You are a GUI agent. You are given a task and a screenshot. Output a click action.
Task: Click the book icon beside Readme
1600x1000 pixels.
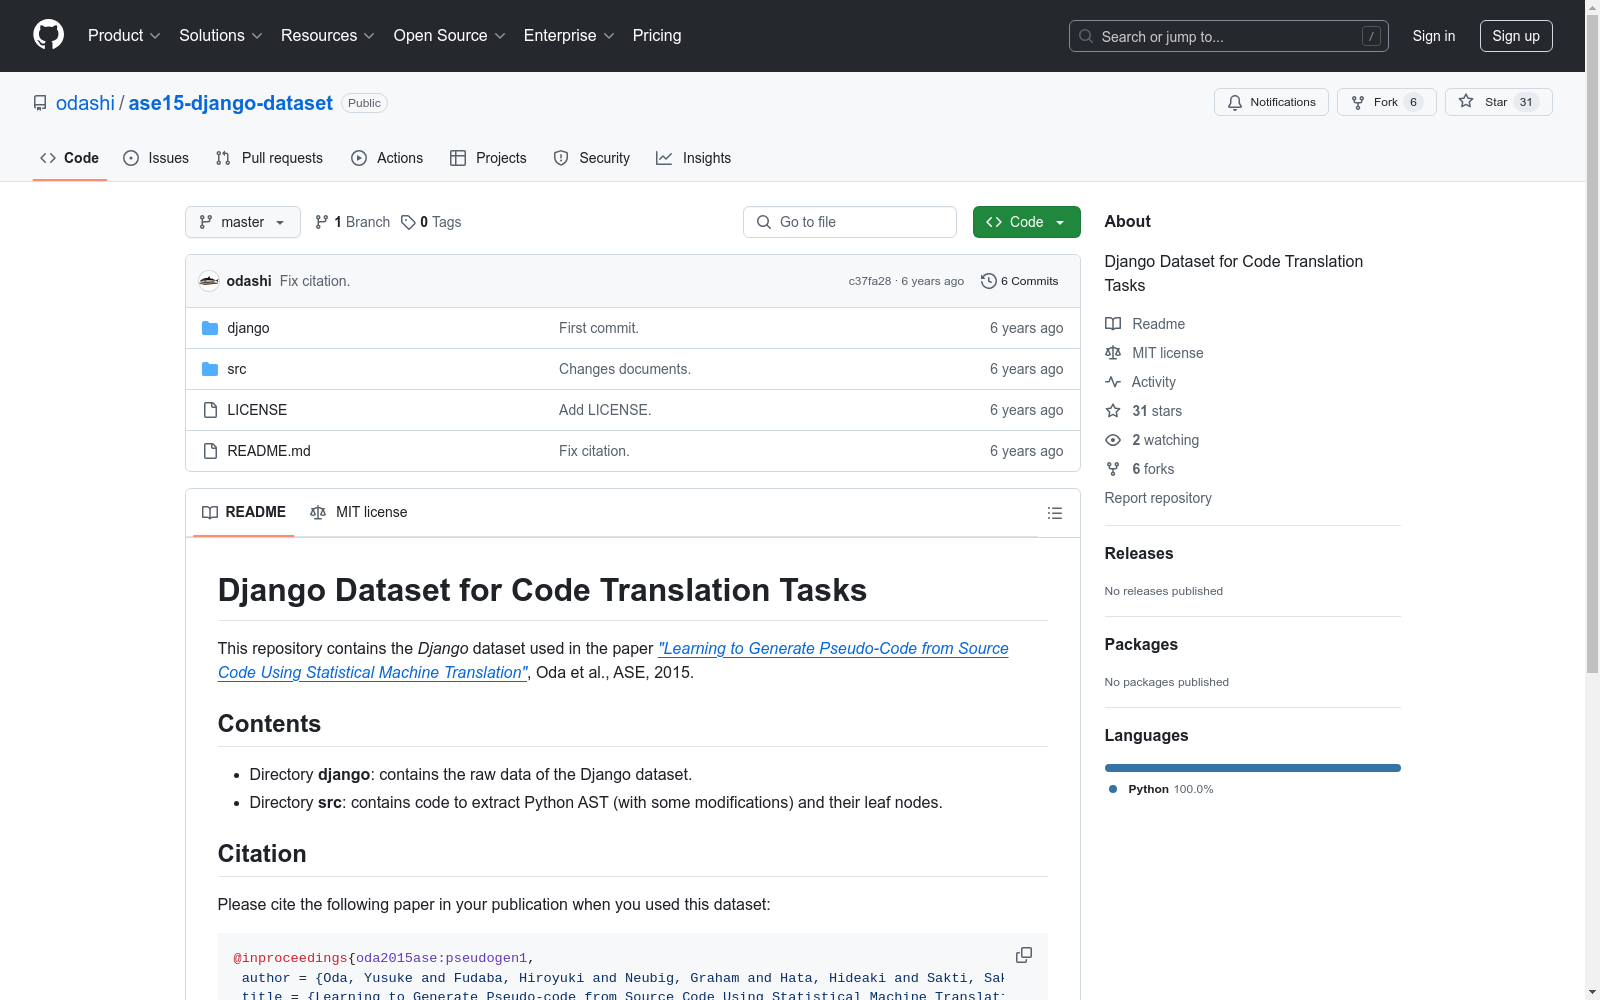coord(1113,324)
